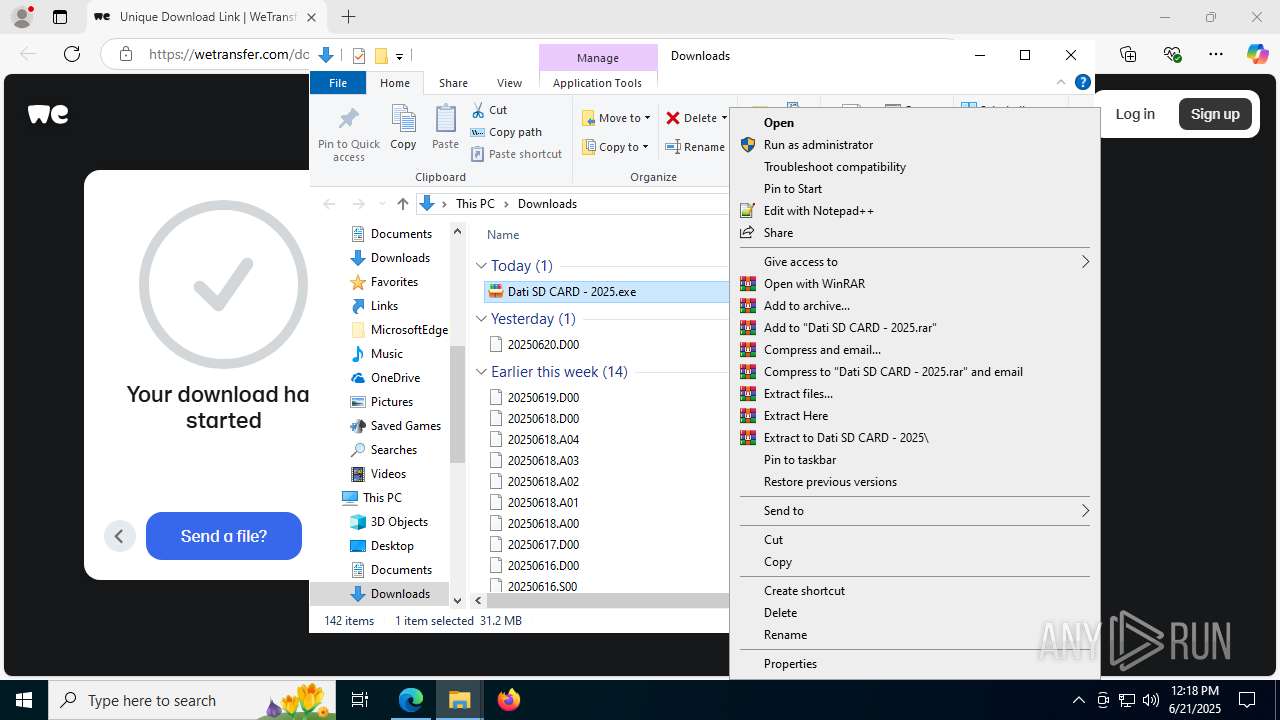Viewport: 1280px width, 720px height.
Task: Select Music in navigation pane
Action: [386, 354]
